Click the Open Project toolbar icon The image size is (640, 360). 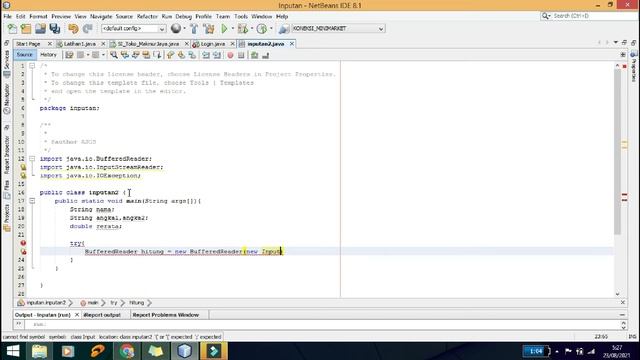[x=40, y=29]
